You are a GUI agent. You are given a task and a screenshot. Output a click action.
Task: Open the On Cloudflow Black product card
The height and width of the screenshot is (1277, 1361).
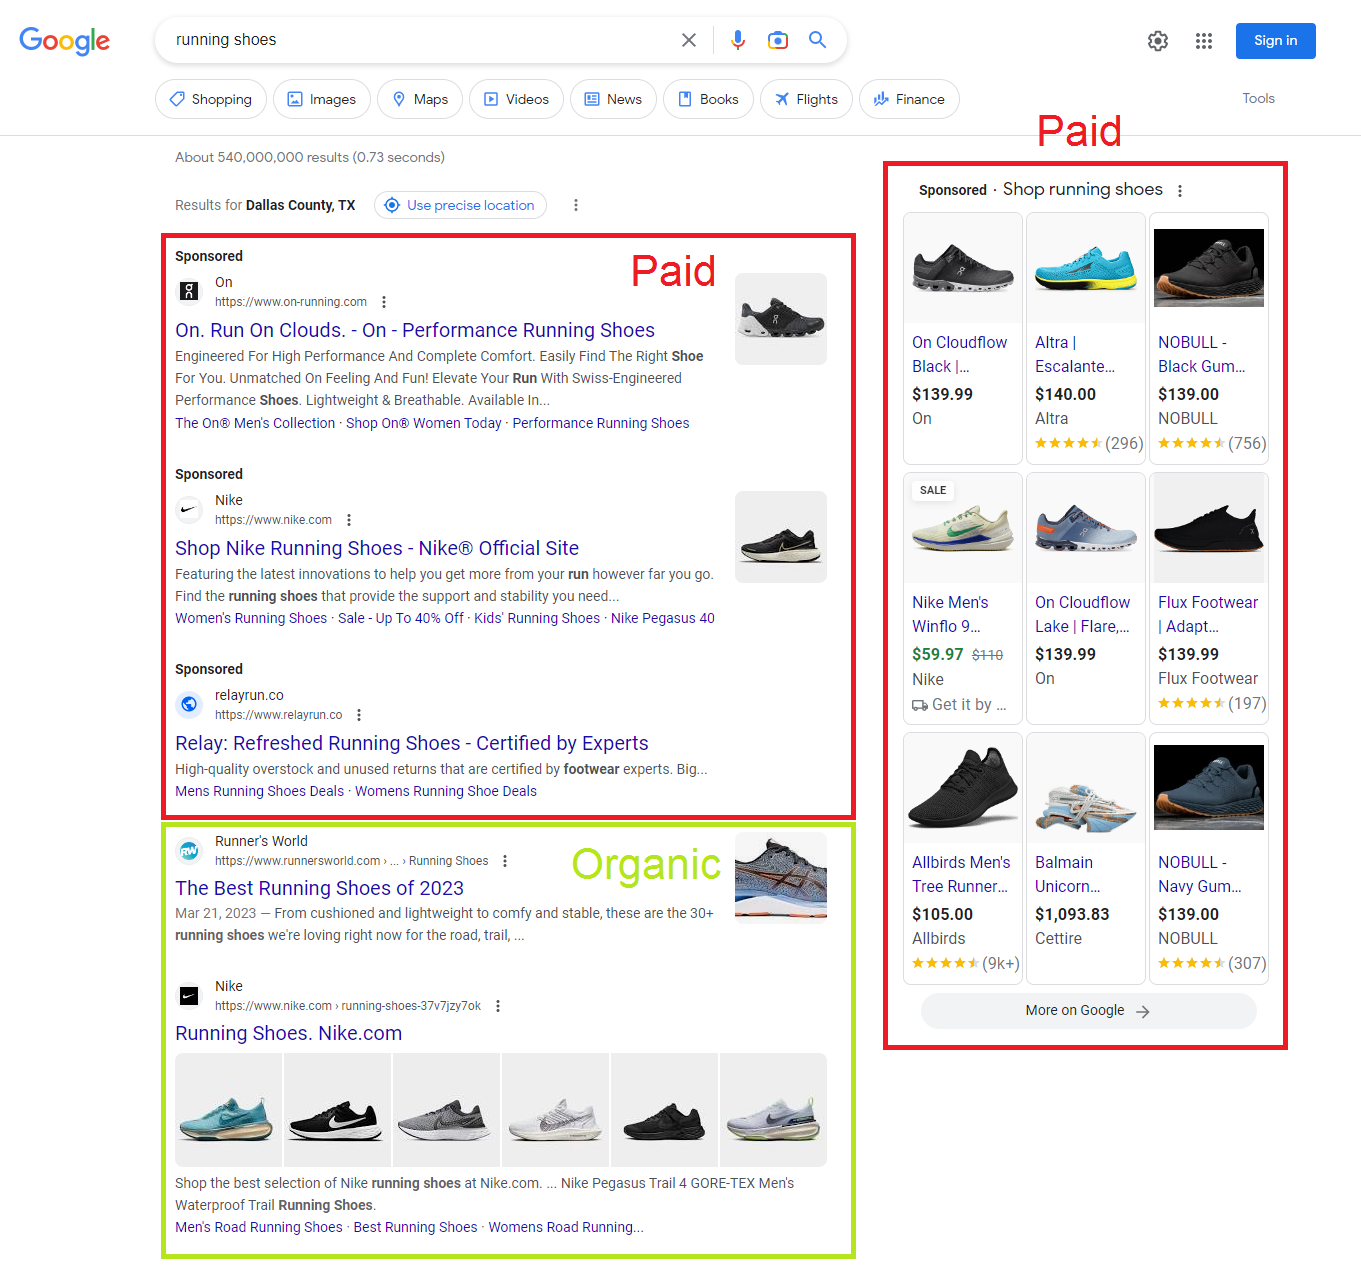click(963, 338)
